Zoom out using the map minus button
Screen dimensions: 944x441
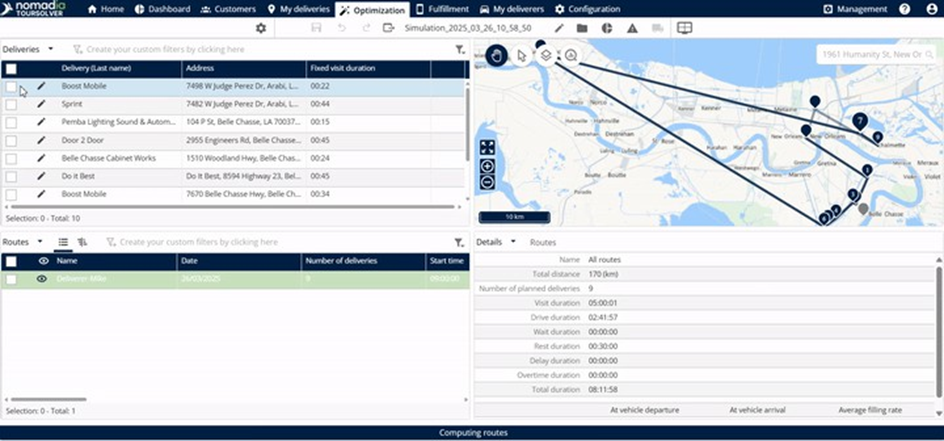coord(487,182)
